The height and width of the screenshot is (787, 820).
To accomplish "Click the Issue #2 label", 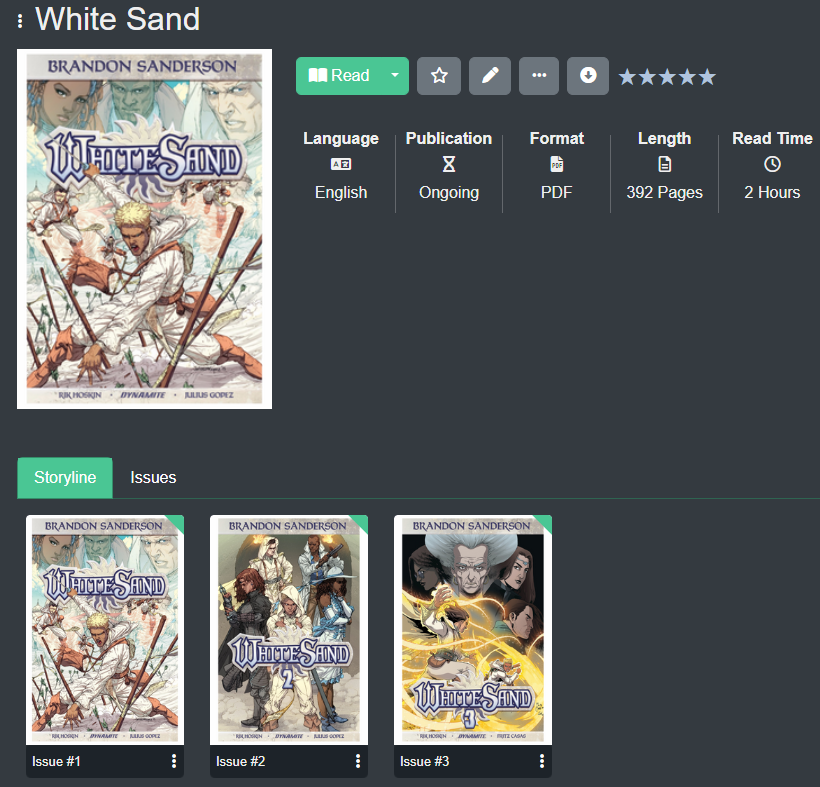I will tap(241, 761).
